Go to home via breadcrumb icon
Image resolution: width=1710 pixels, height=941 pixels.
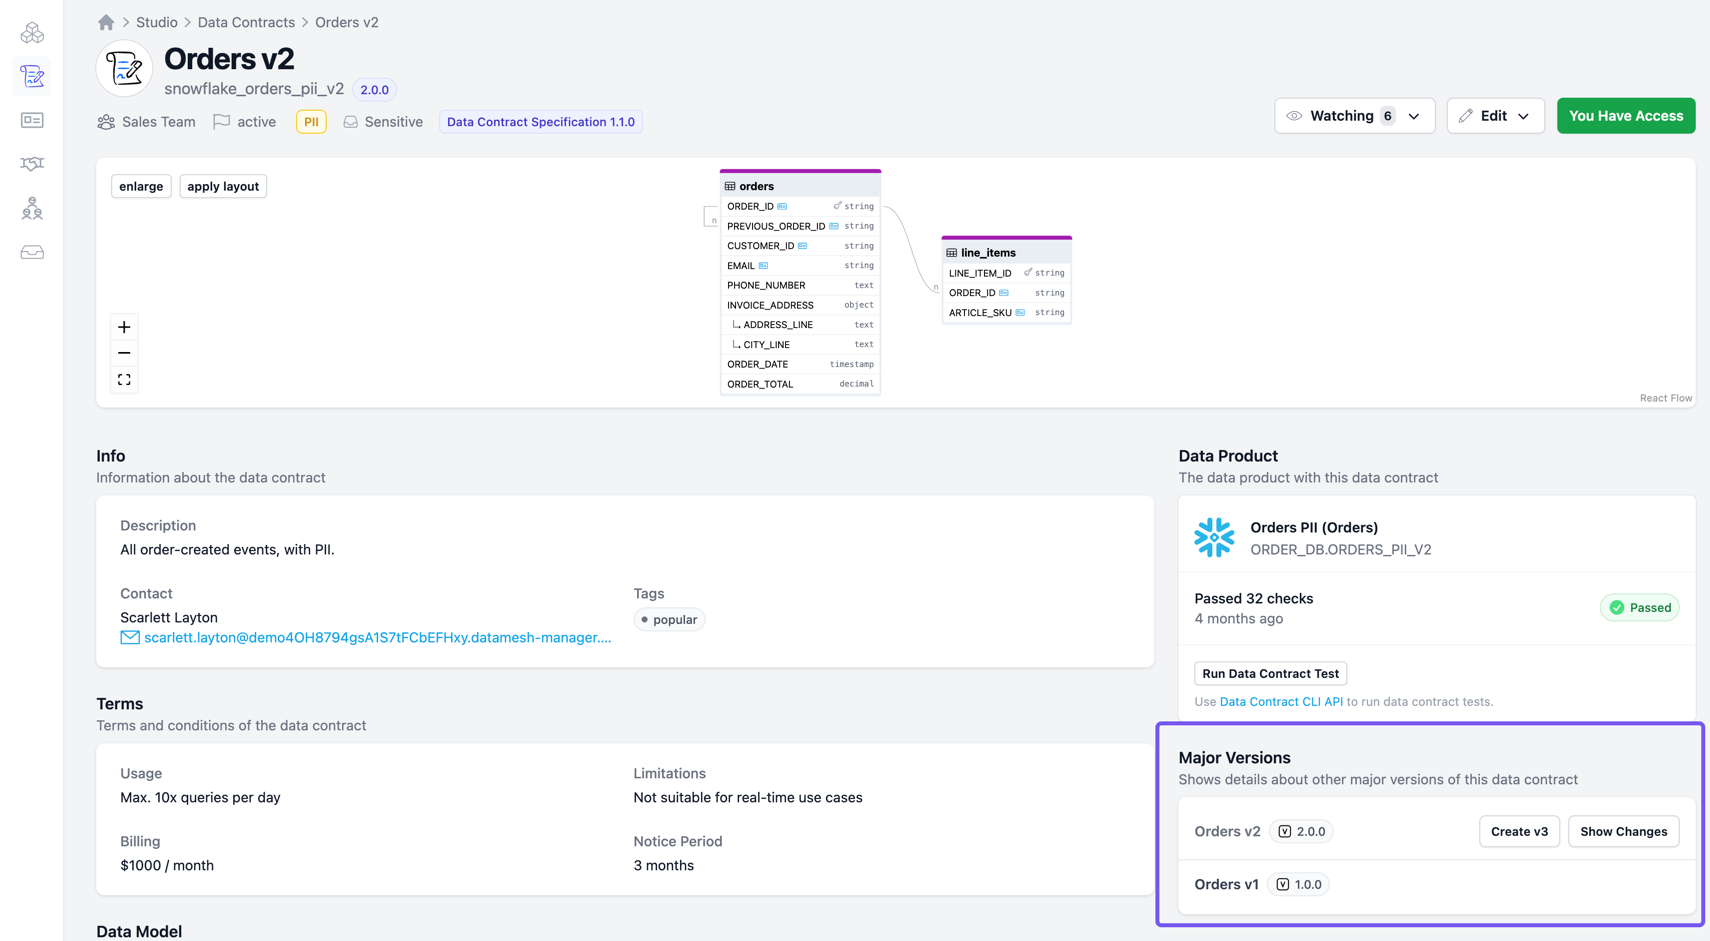pos(106,22)
